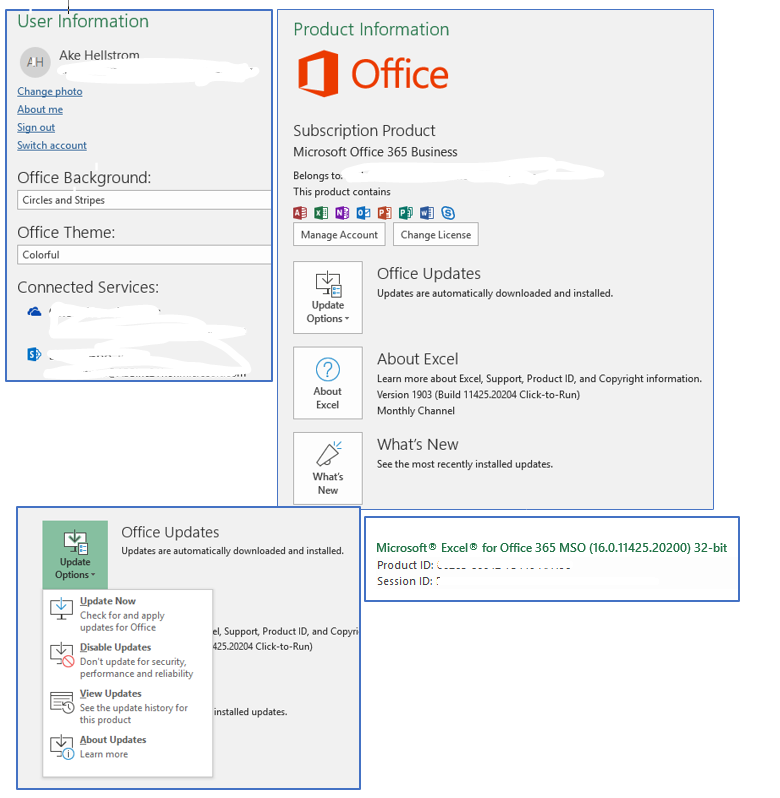
Task: Click the PowerPoint app icon
Action: pos(385,213)
